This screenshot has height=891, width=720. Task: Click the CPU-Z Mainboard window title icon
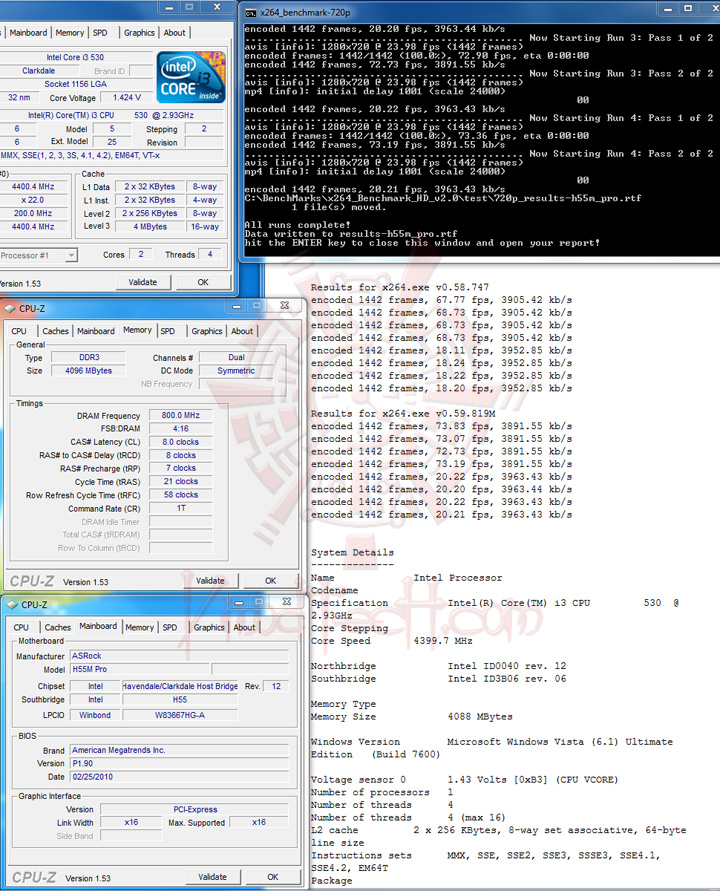click(12, 605)
